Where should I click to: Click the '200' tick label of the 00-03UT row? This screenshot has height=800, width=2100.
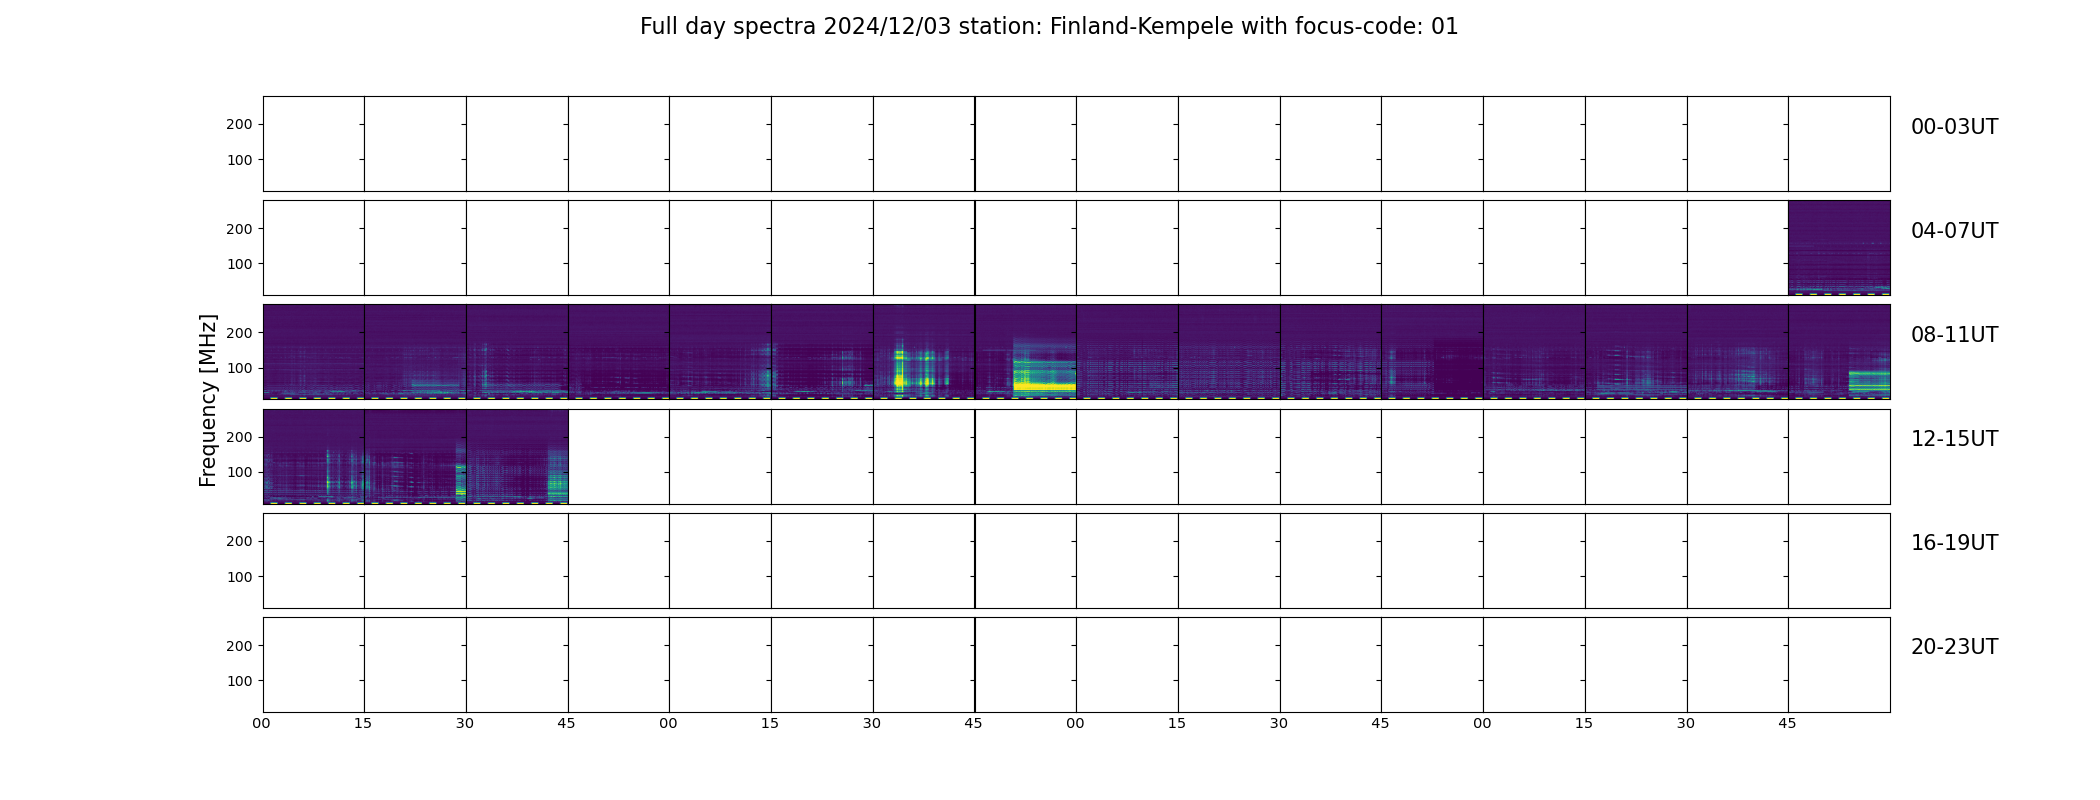point(239,125)
